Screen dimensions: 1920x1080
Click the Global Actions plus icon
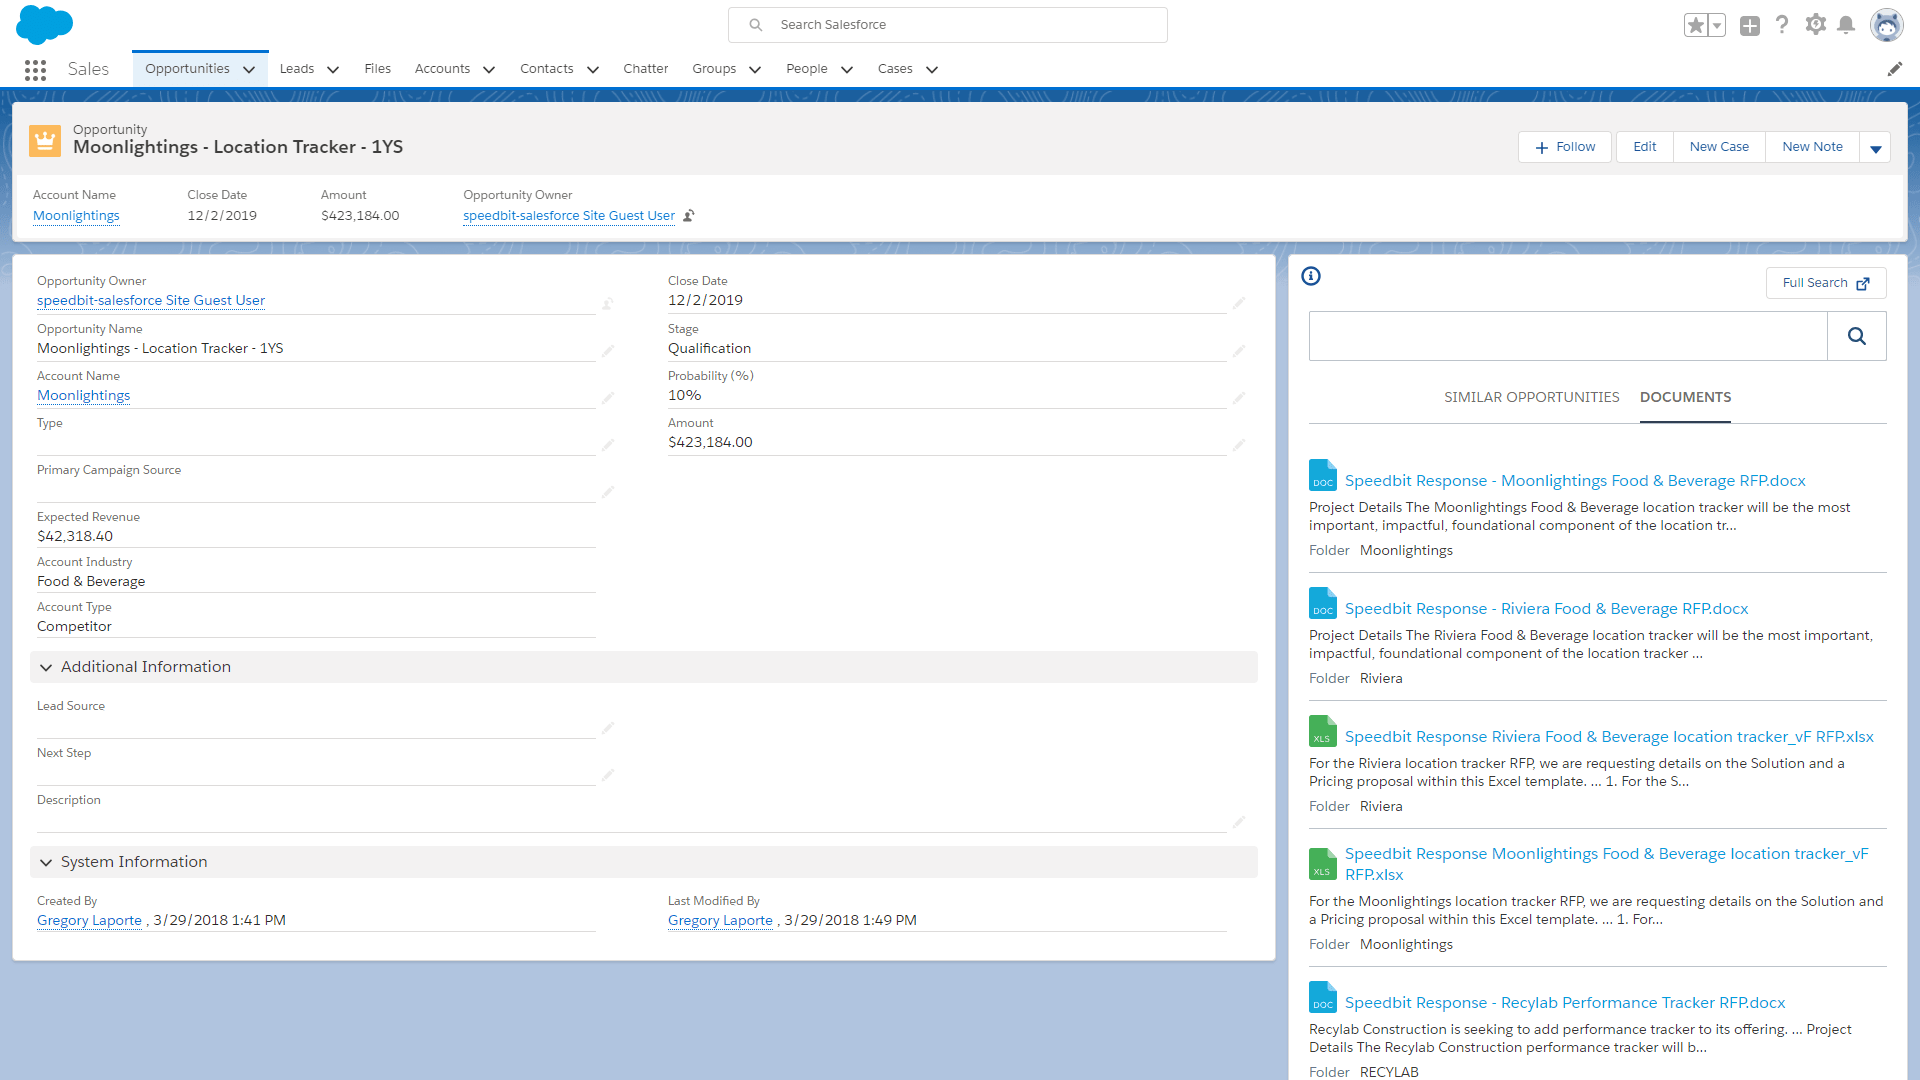tap(1750, 26)
